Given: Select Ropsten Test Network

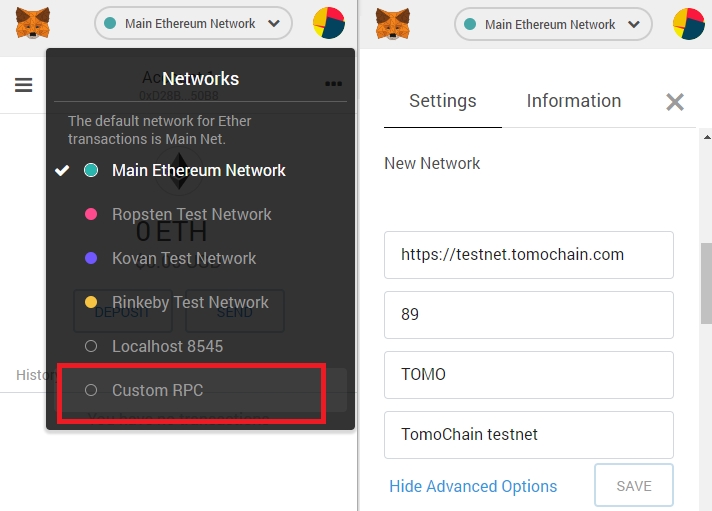Looking at the screenshot, I should (191, 214).
